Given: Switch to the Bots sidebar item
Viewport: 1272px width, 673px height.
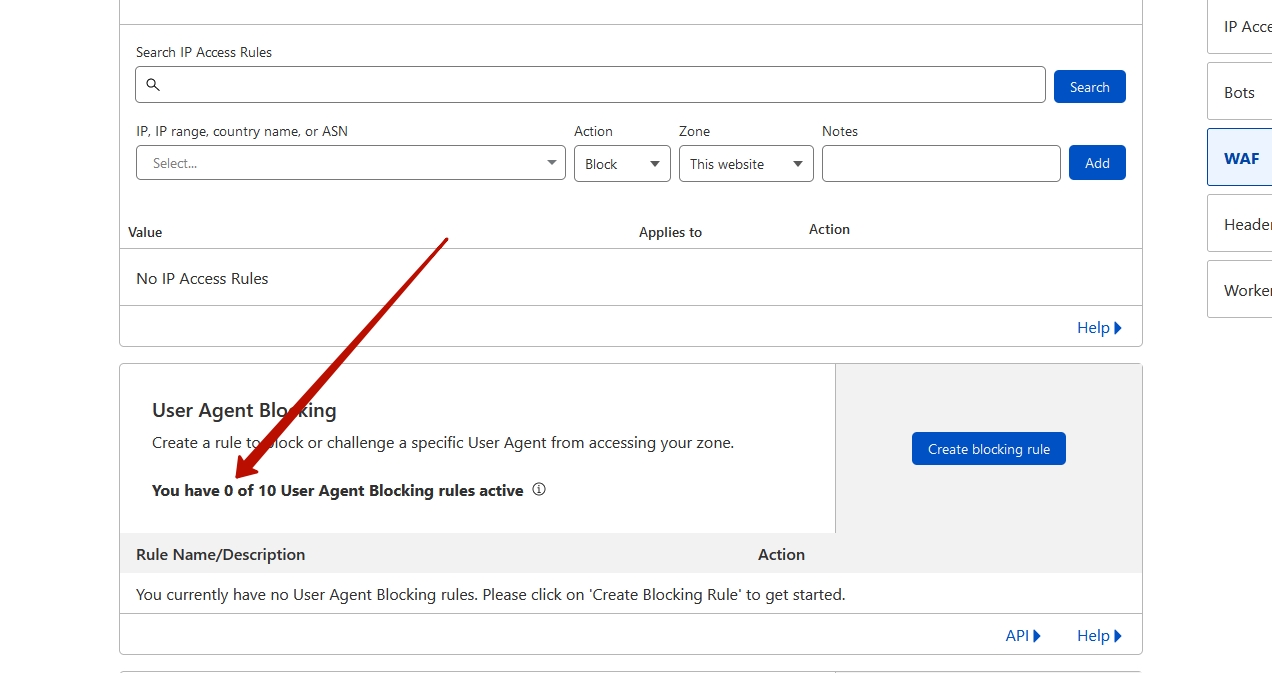Looking at the screenshot, I should coord(1240,92).
